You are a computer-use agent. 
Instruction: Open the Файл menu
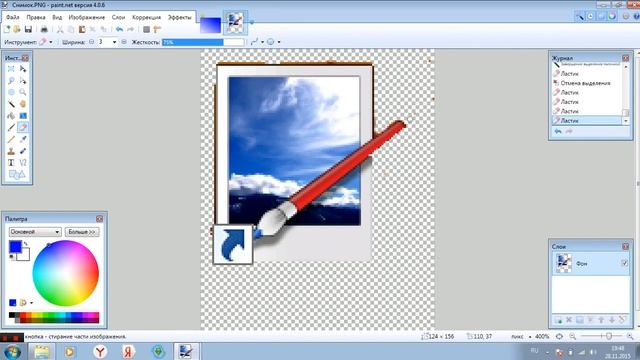click(13, 17)
